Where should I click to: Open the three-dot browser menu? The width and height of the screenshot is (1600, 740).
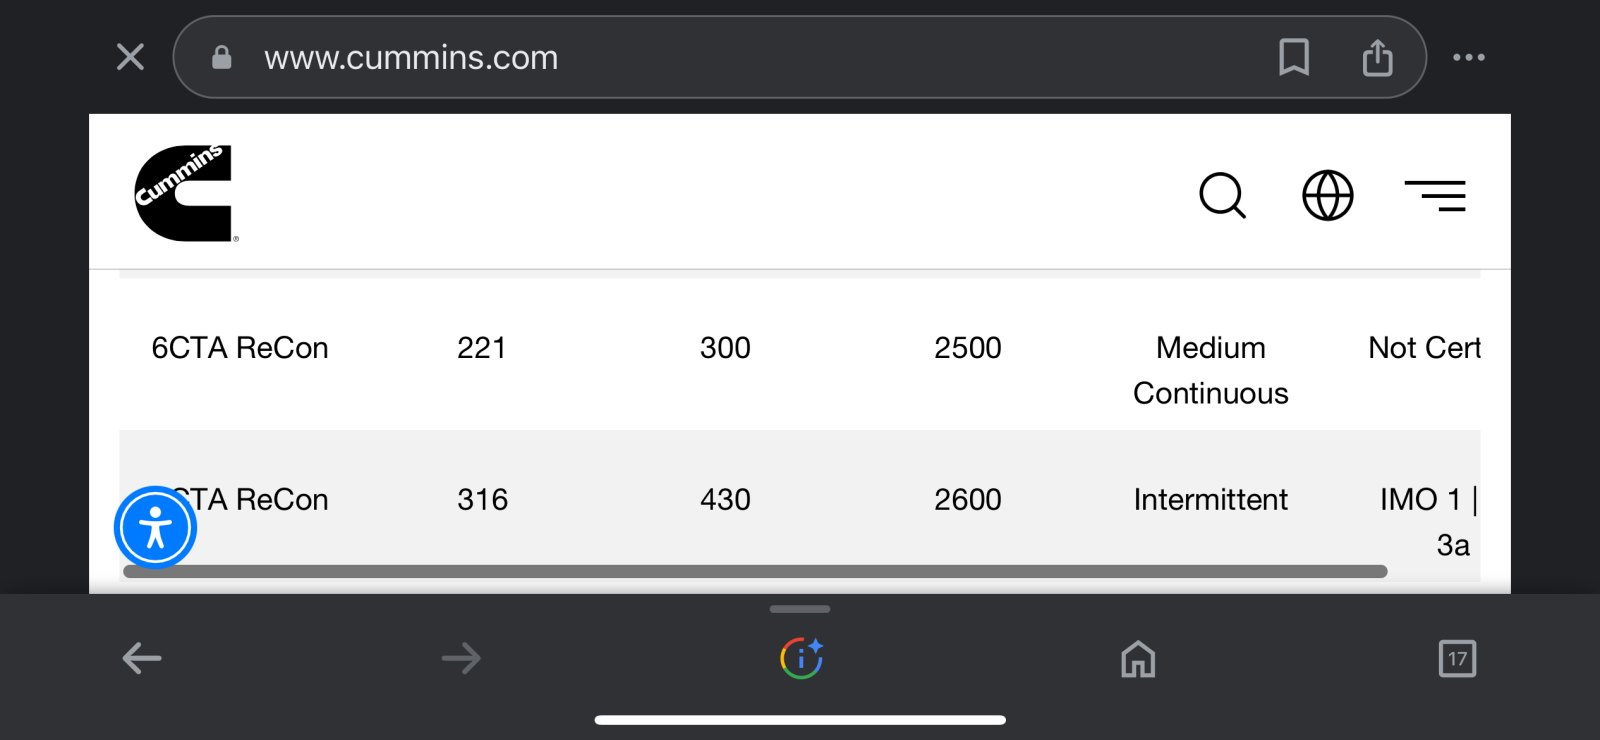(1468, 57)
